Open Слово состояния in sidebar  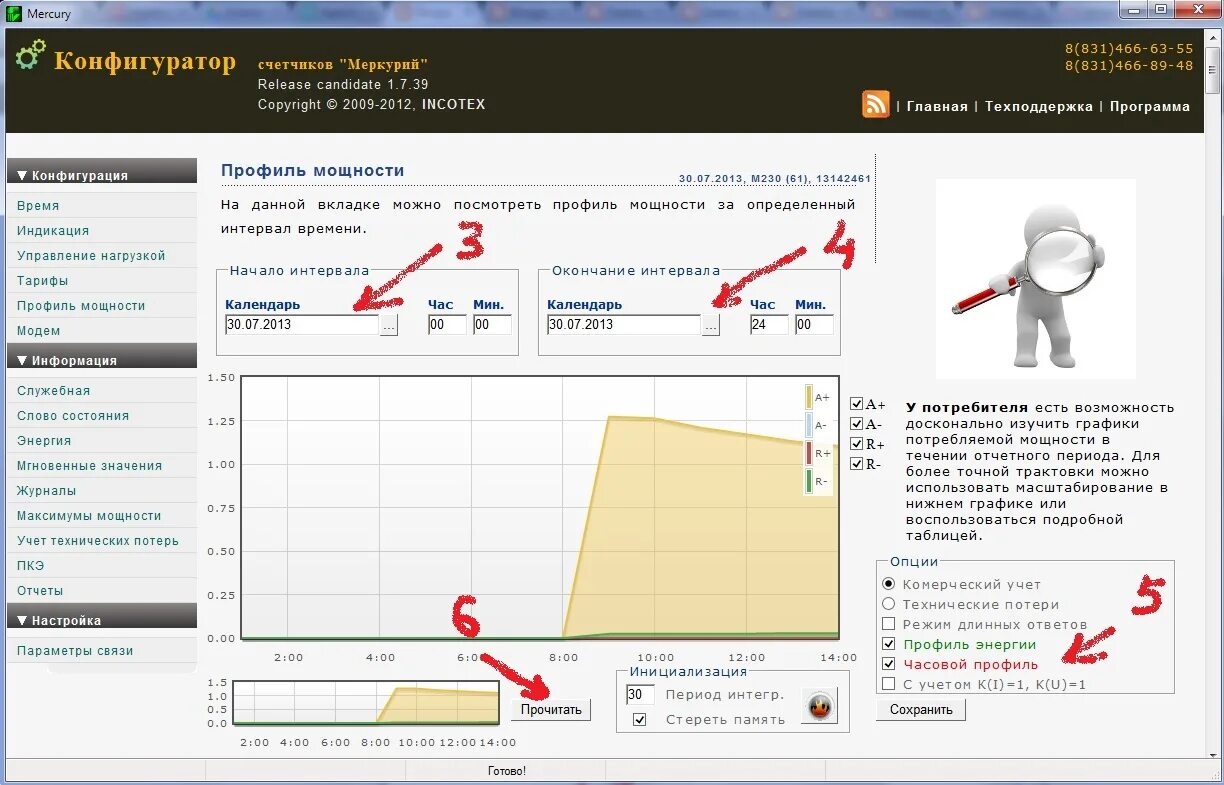pos(73,415)
